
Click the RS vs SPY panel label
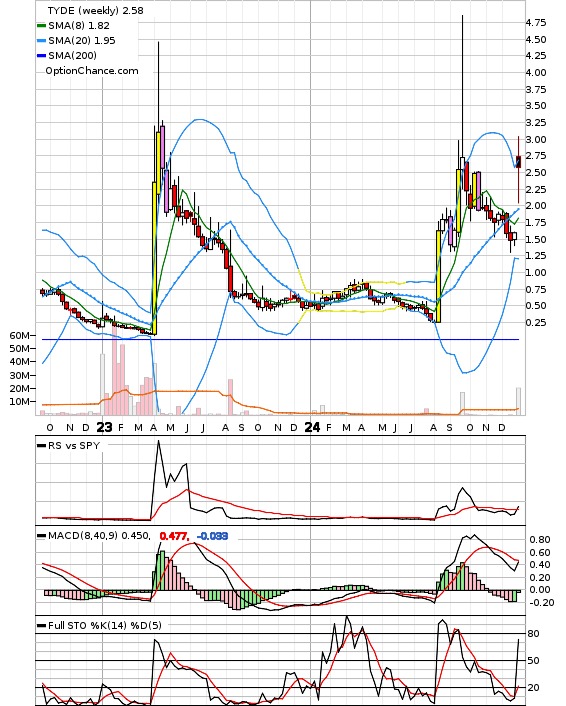pos(74,445)
